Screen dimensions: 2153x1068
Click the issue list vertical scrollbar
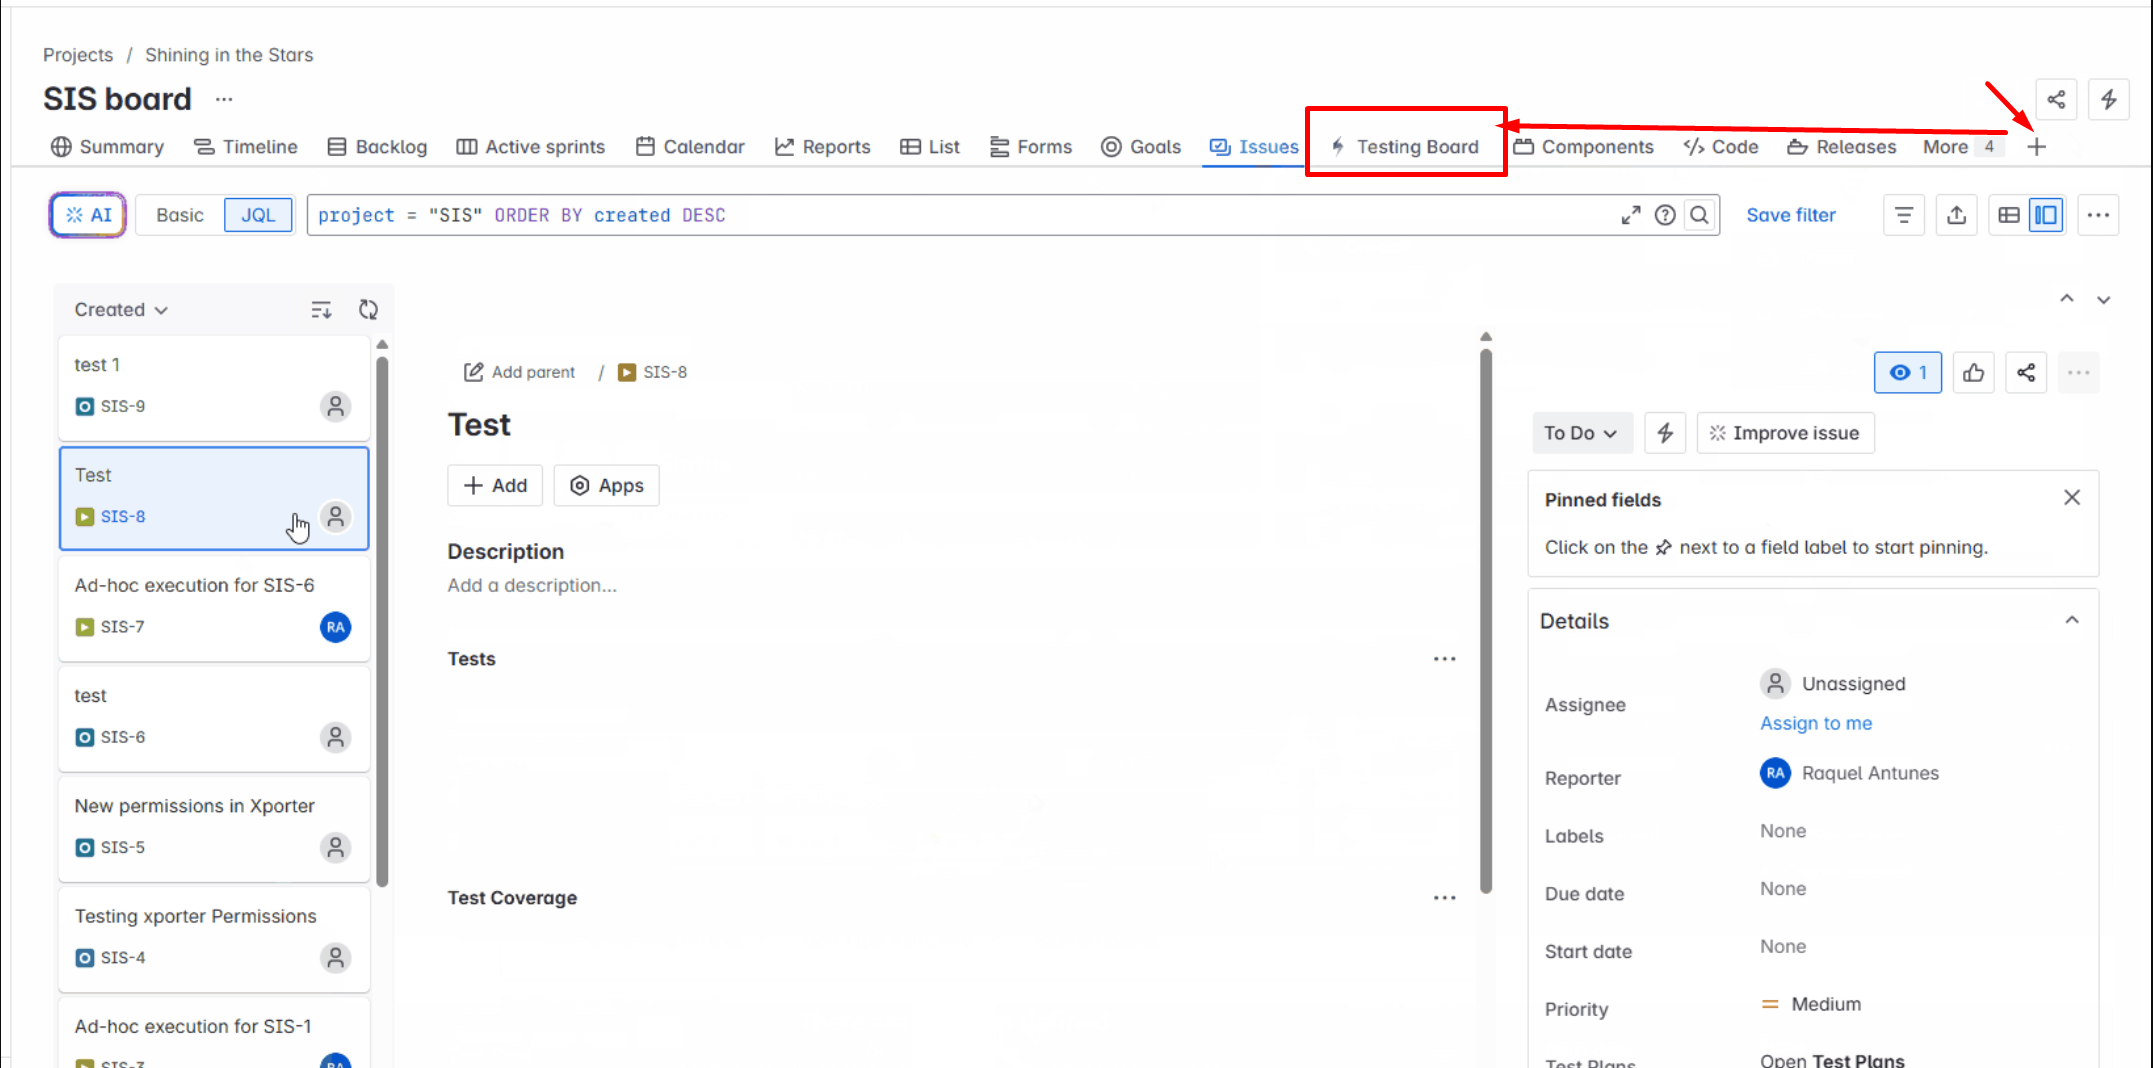[382, 620]
